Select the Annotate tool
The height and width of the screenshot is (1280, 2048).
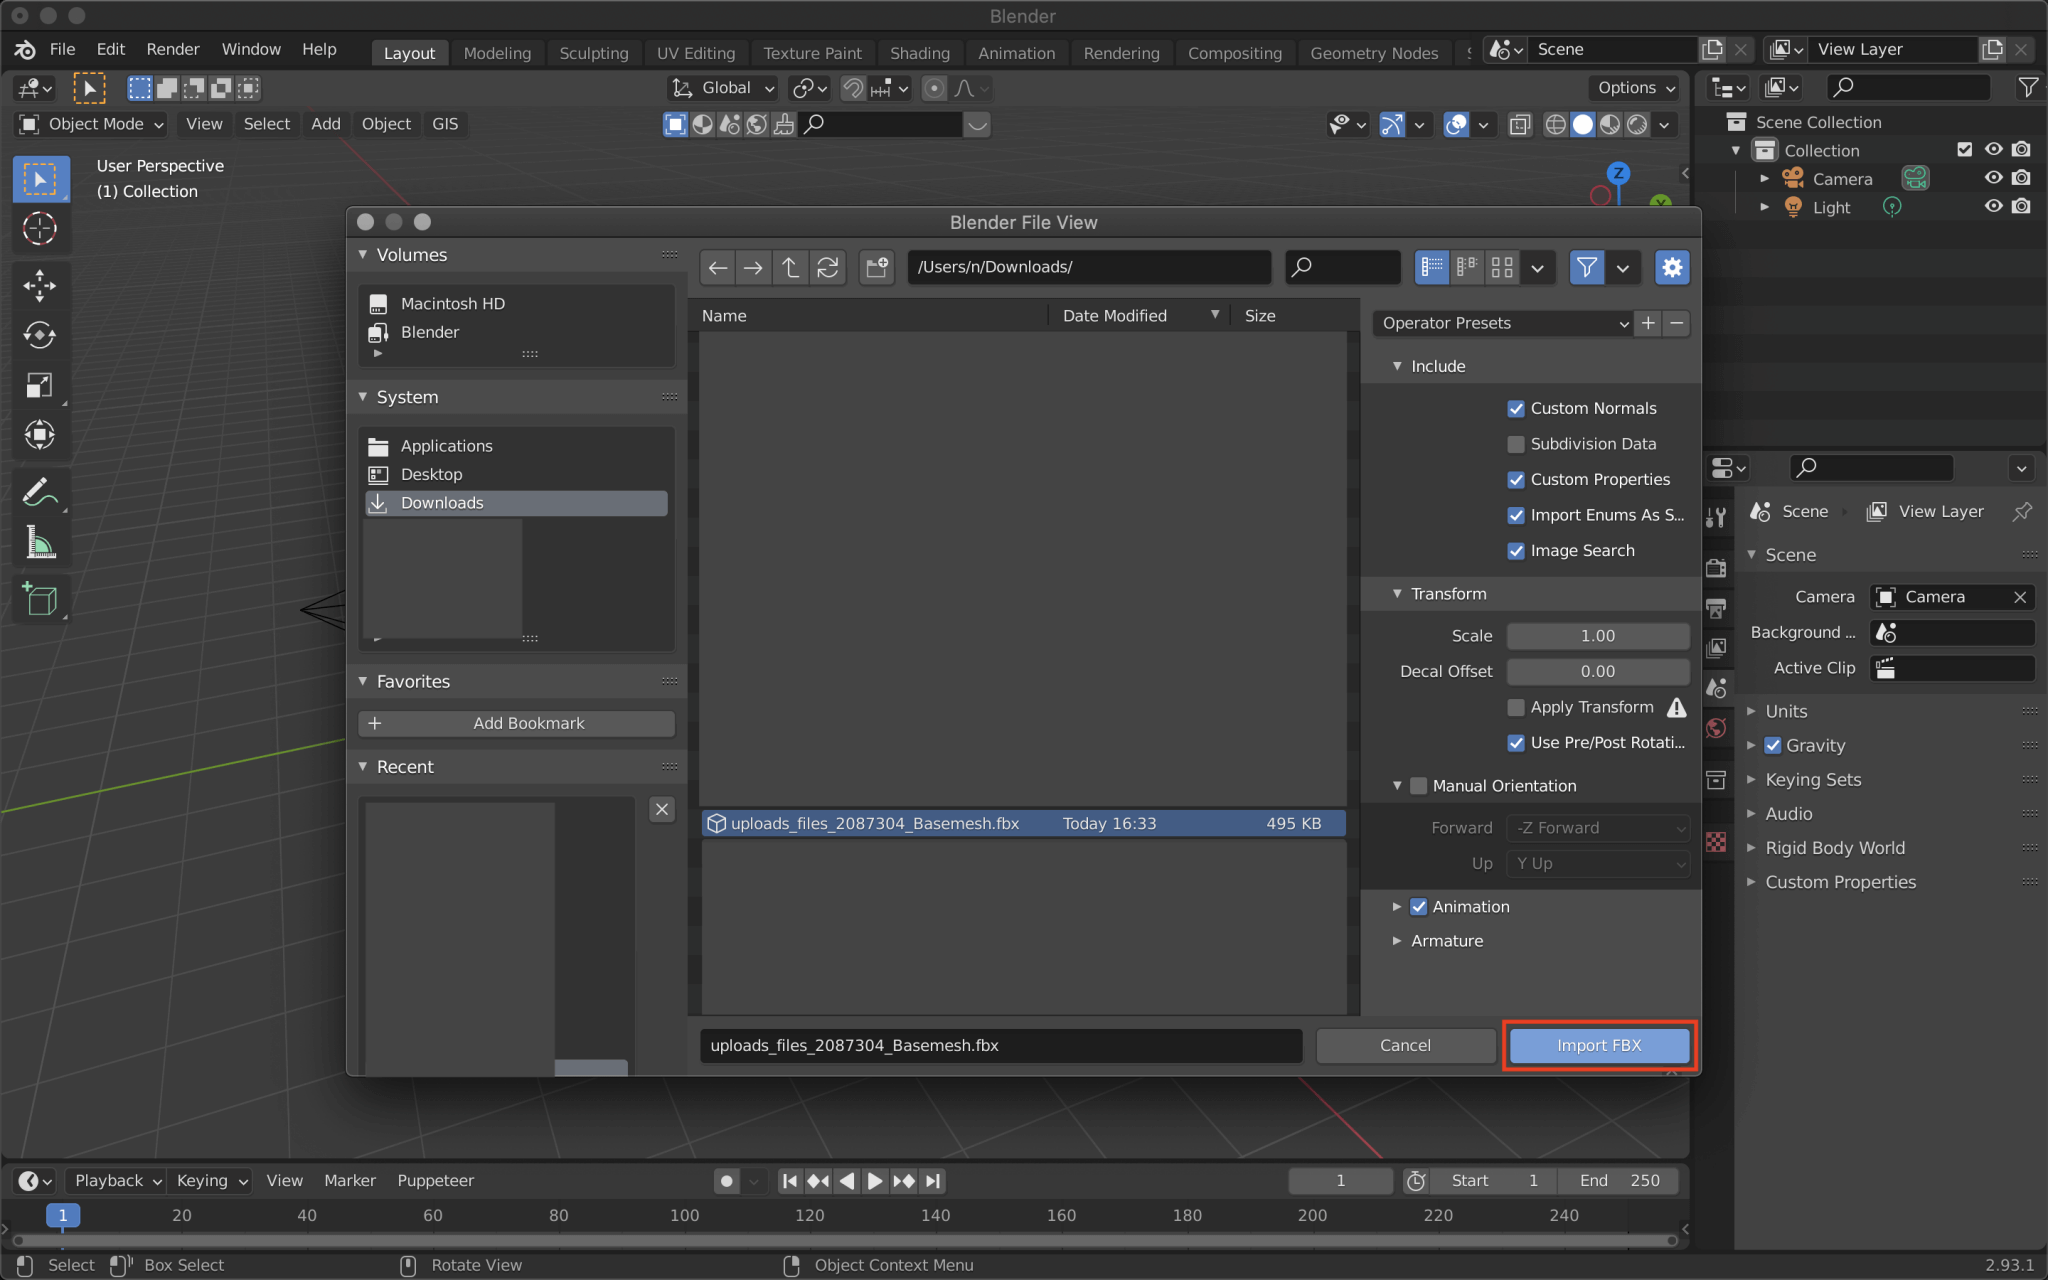[40, 491]
